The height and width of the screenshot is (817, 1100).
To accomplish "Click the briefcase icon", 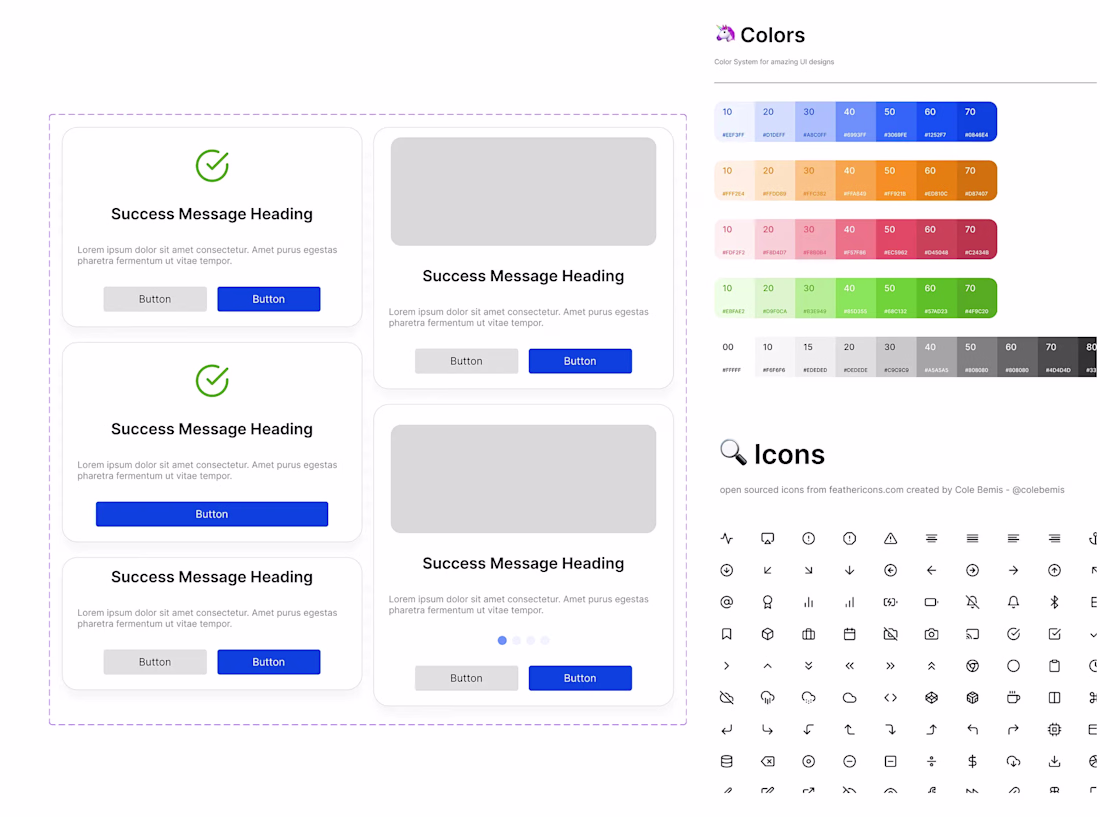I will coord(808,634).
